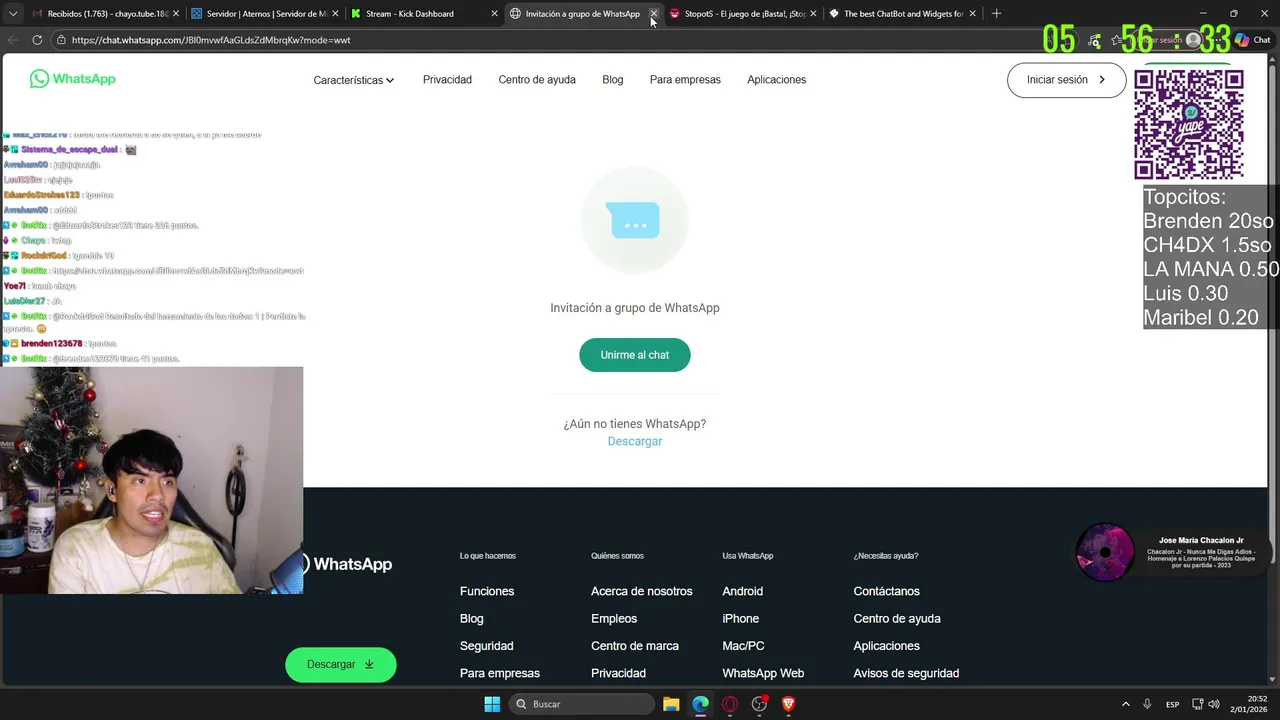Open WhatsApp Web footer link
The width and height of the screenshot is (1280, 720).
click(x=763, y=673)
